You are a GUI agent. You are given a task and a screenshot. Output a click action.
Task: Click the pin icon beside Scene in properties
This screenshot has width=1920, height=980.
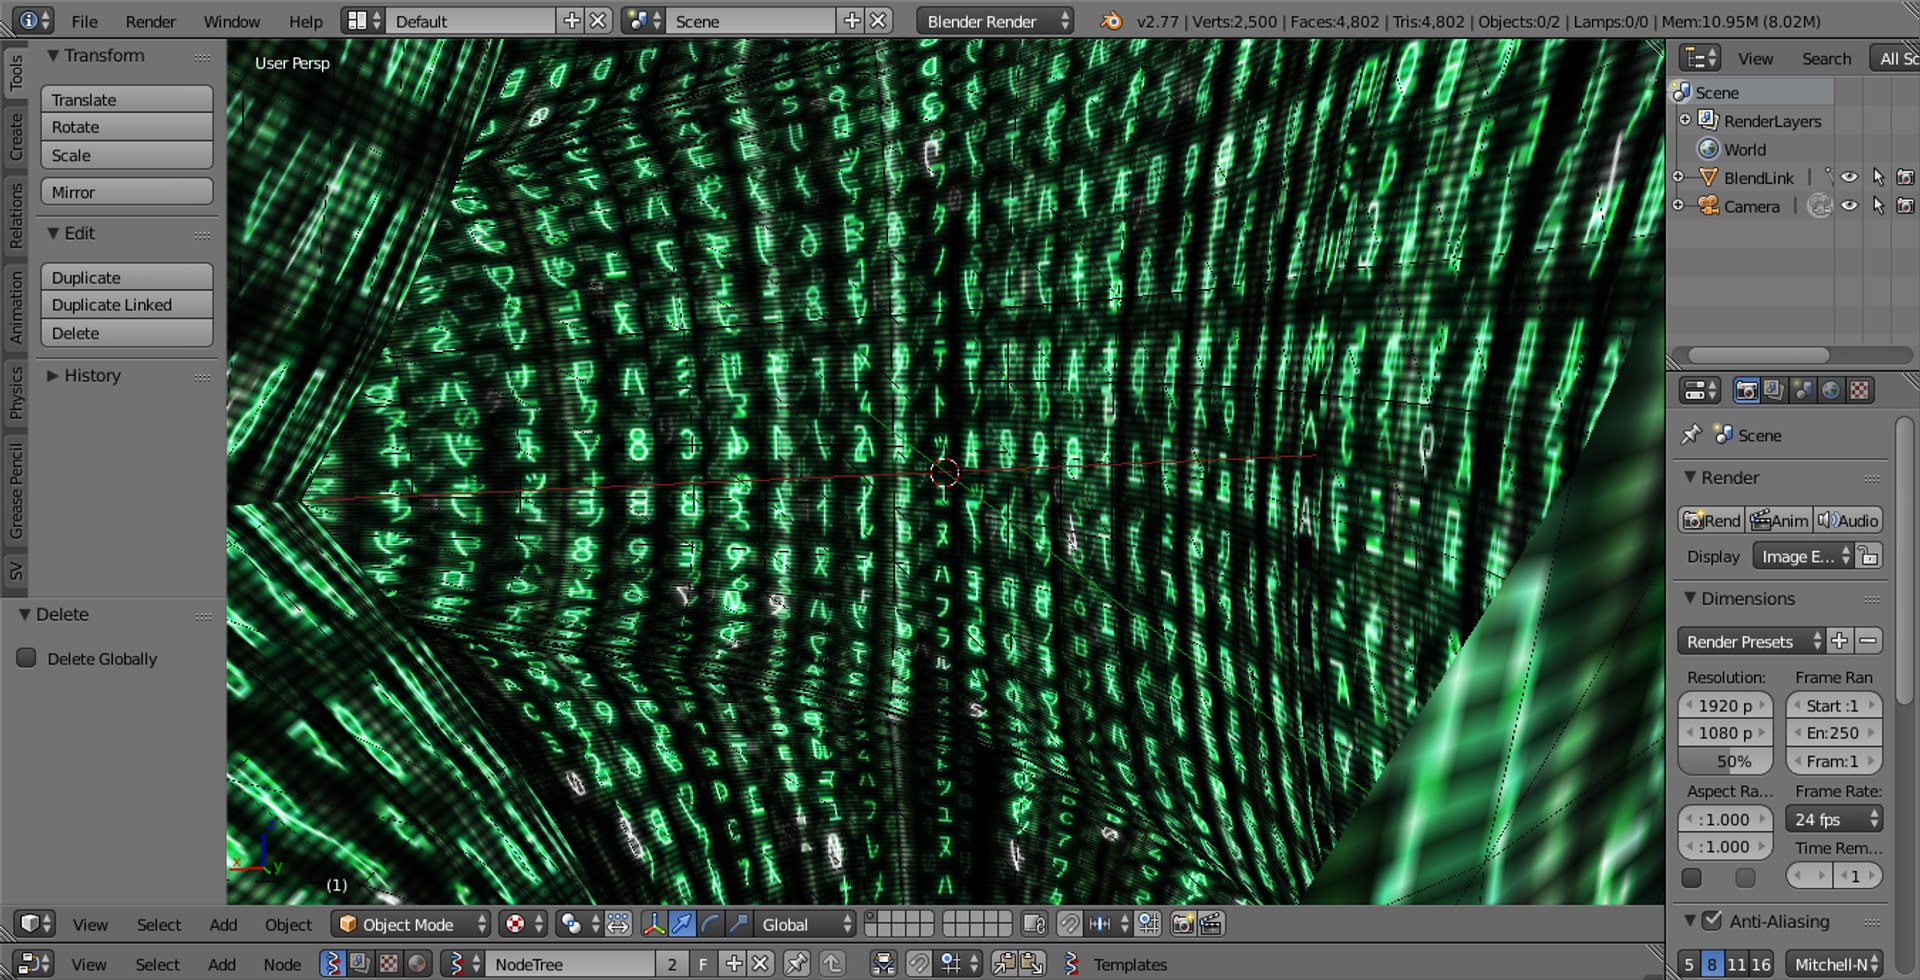(x=1691, y=435)
